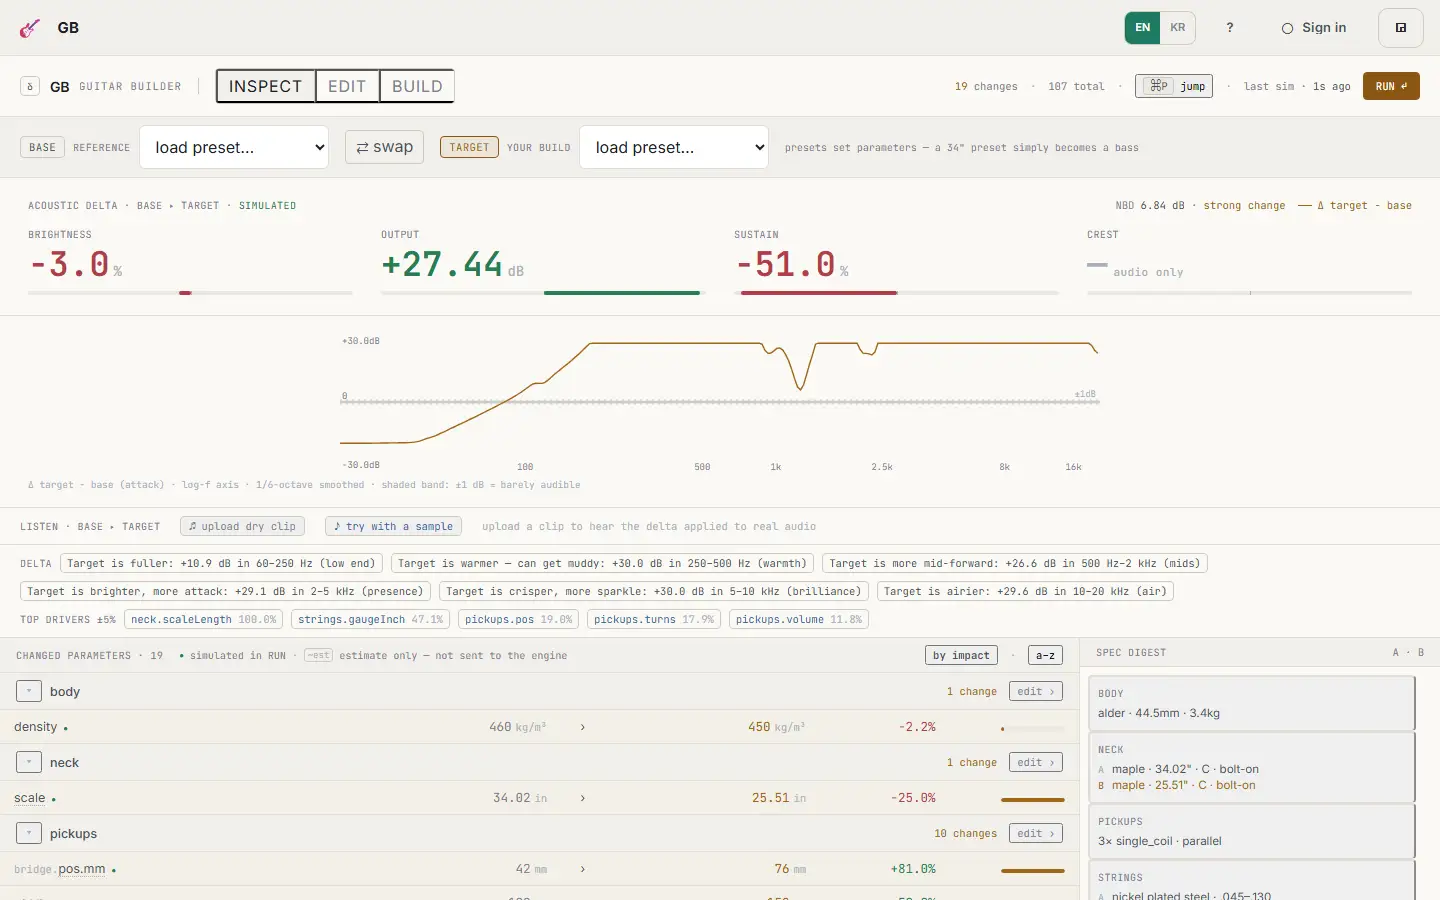
Task: Select EN language toggle
Action: [1142, 28]
